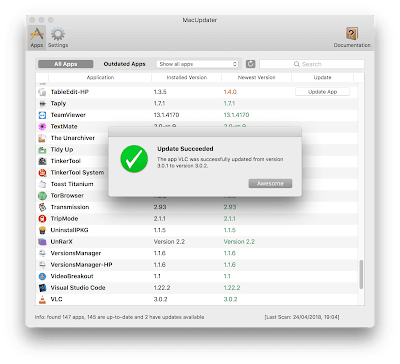Screen dimensions: 400x364
Task: Open the Show all apps dropdown
Action: point(197,64)
